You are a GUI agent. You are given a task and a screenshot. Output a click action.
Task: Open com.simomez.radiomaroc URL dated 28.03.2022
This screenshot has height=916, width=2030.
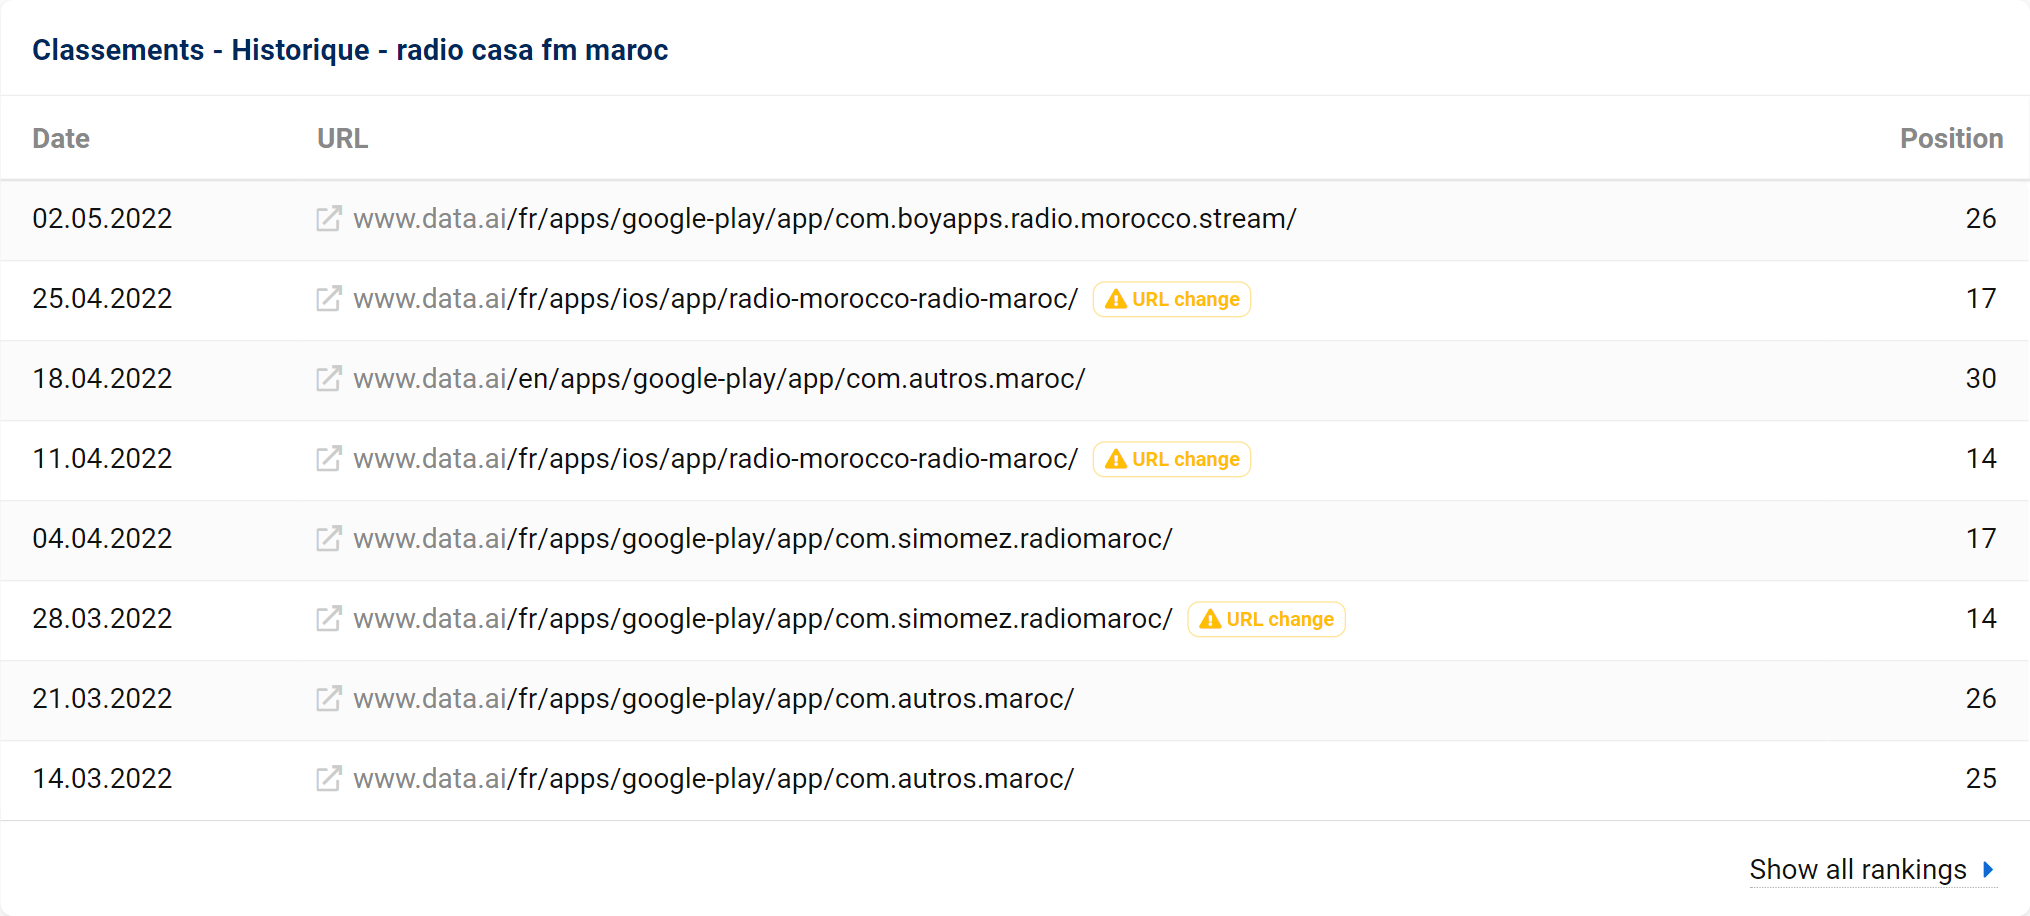(x=763, y=618)
